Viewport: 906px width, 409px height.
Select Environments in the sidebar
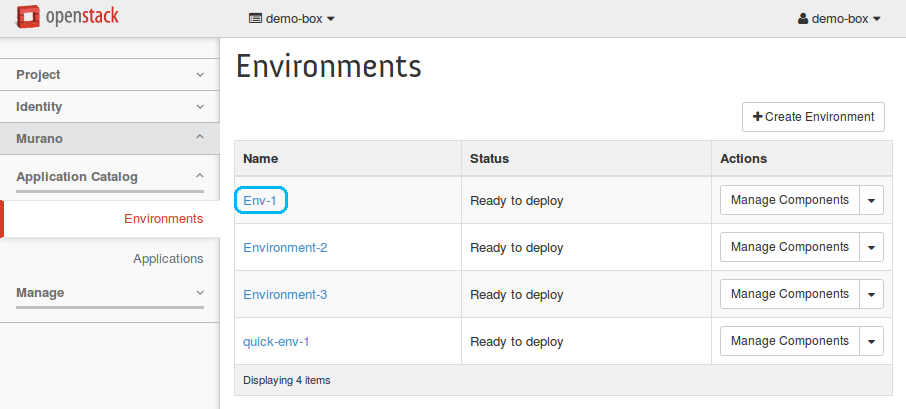tap(163, 219)
